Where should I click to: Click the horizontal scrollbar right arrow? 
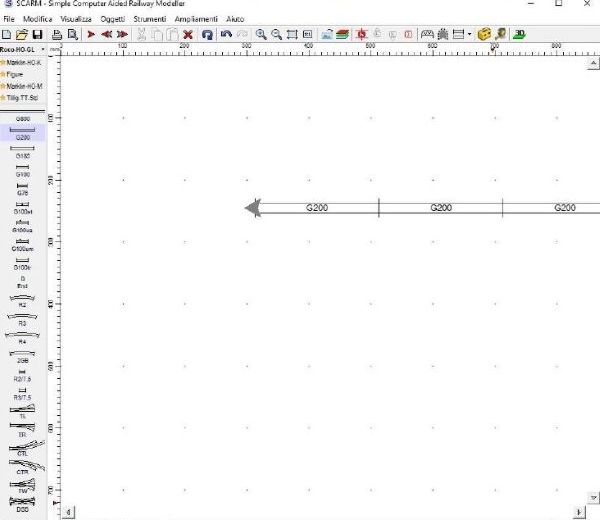coord(579,511)
